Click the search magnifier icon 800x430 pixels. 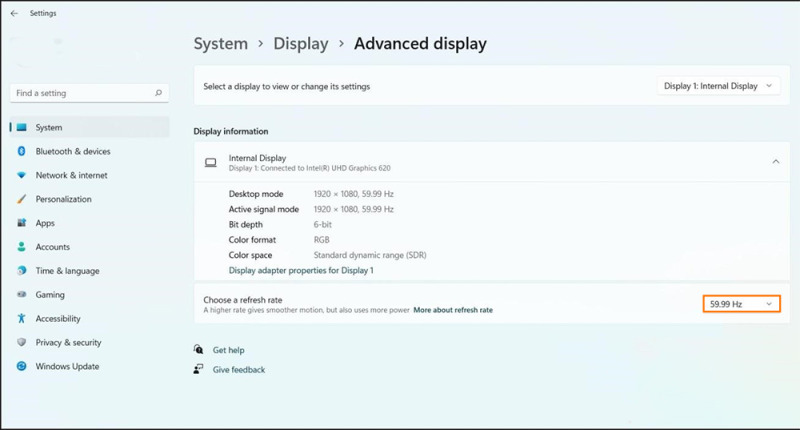[158, 93]
